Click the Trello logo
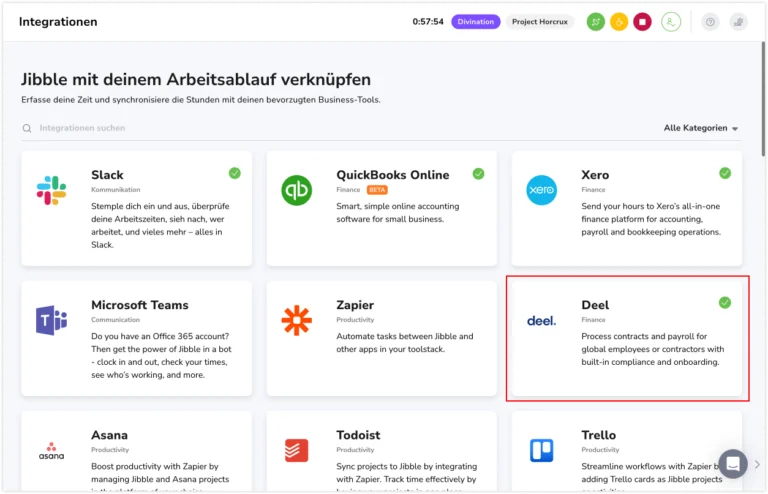This screenshot has width=768, height=494. point(542,450)
